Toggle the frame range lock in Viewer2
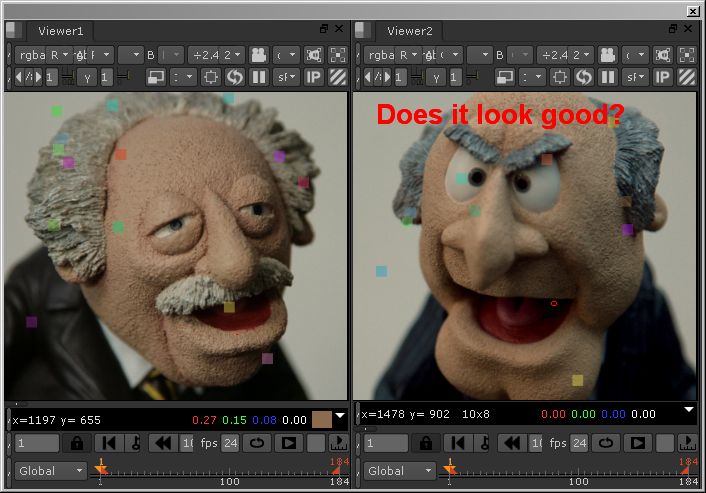The height and width of the screenshot is (493, 706). coord(425,443)
